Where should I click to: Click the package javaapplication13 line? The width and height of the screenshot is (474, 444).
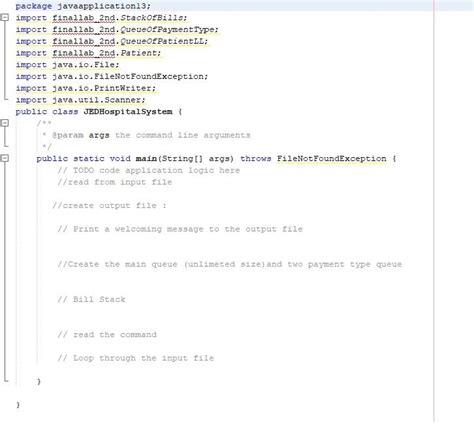pyautogui.click(x=83, y=6)
